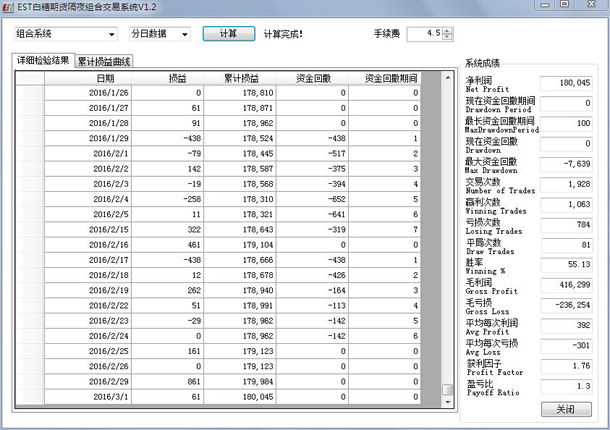Click the 净利润 field showing 180,045
Viewport: 610px width, 430px height.
tap(566, 83)
